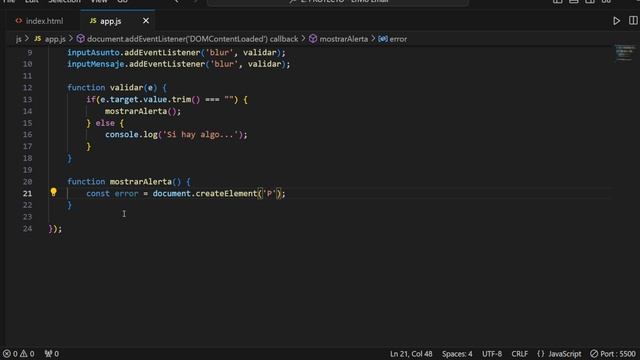The width and height of the screenshot is (640, 360).
Task: Click document.createElement on line 21
Action: click(204, 193)
